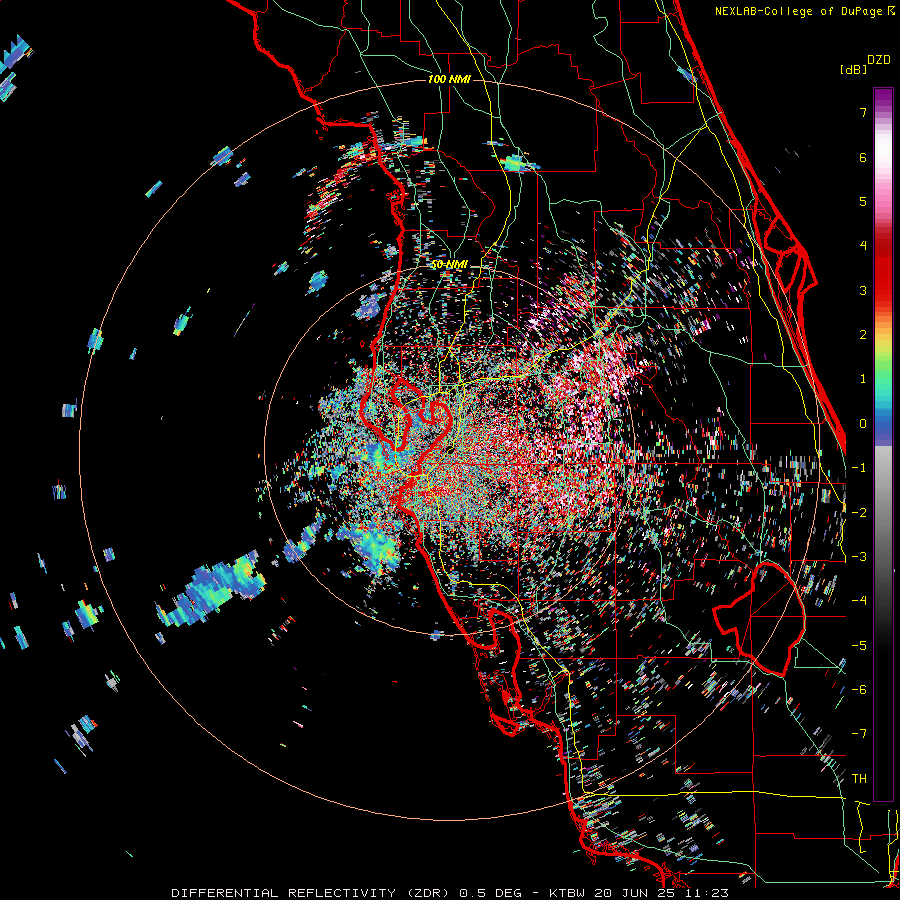Click the TH threshold label on scale
The height and width of the screenshot is (900, 900).
tap(859, 779)
